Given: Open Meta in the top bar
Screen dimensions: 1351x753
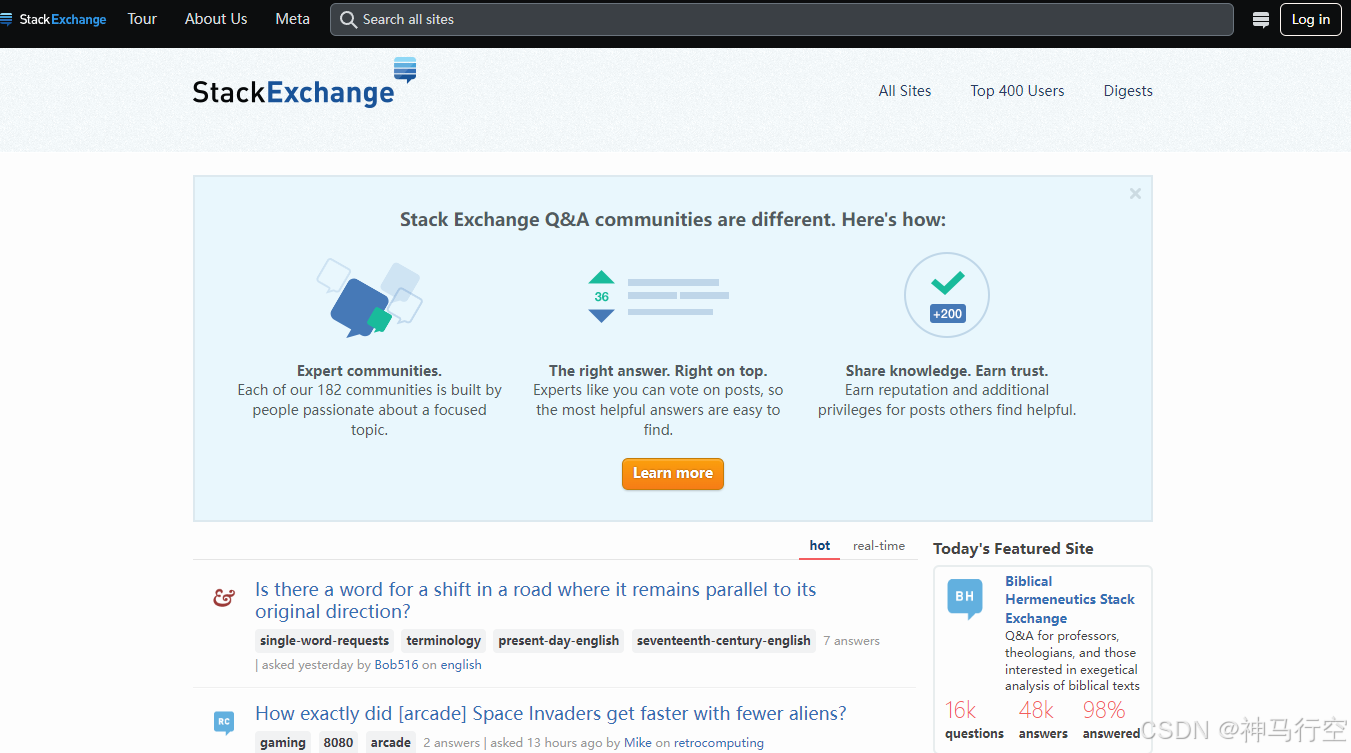Looking at the screenshot, I should [293, 19].
